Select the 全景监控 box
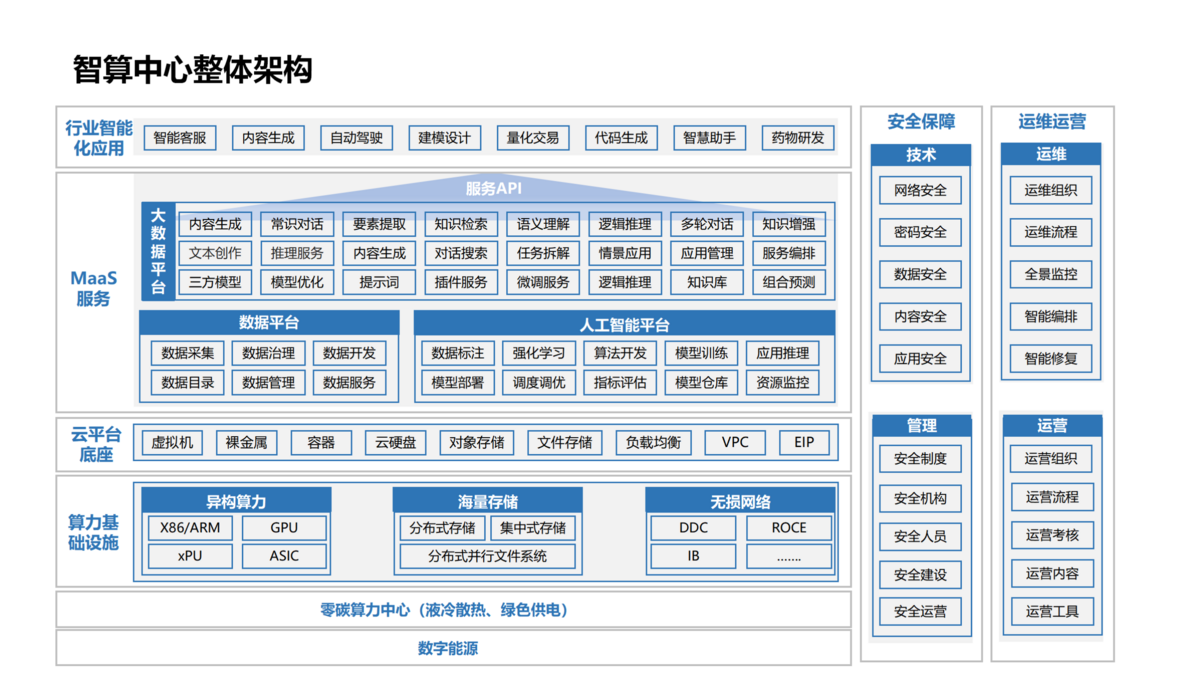Viewport: 1200px width, 675px height. [1051, 274]
